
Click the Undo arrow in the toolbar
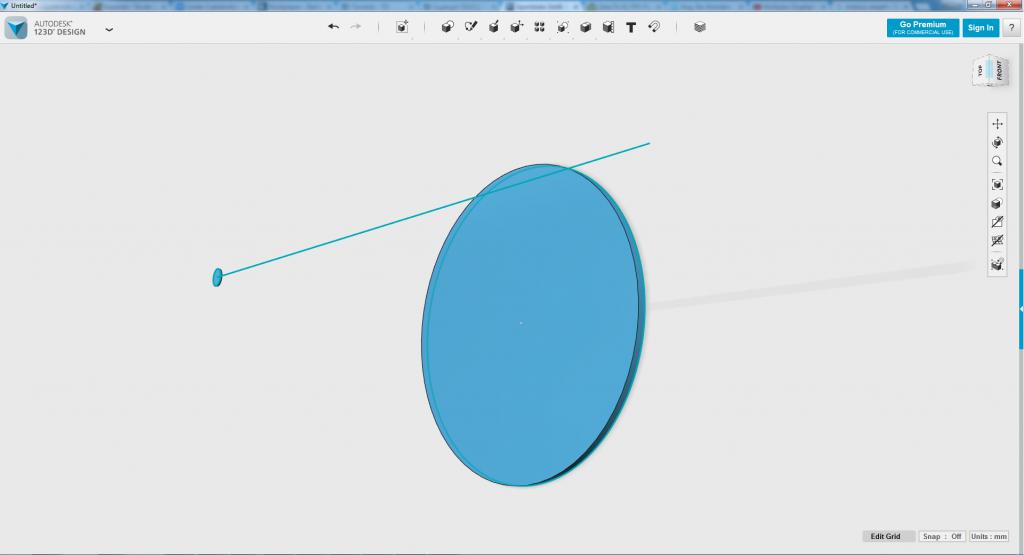[x=333, y=27]
